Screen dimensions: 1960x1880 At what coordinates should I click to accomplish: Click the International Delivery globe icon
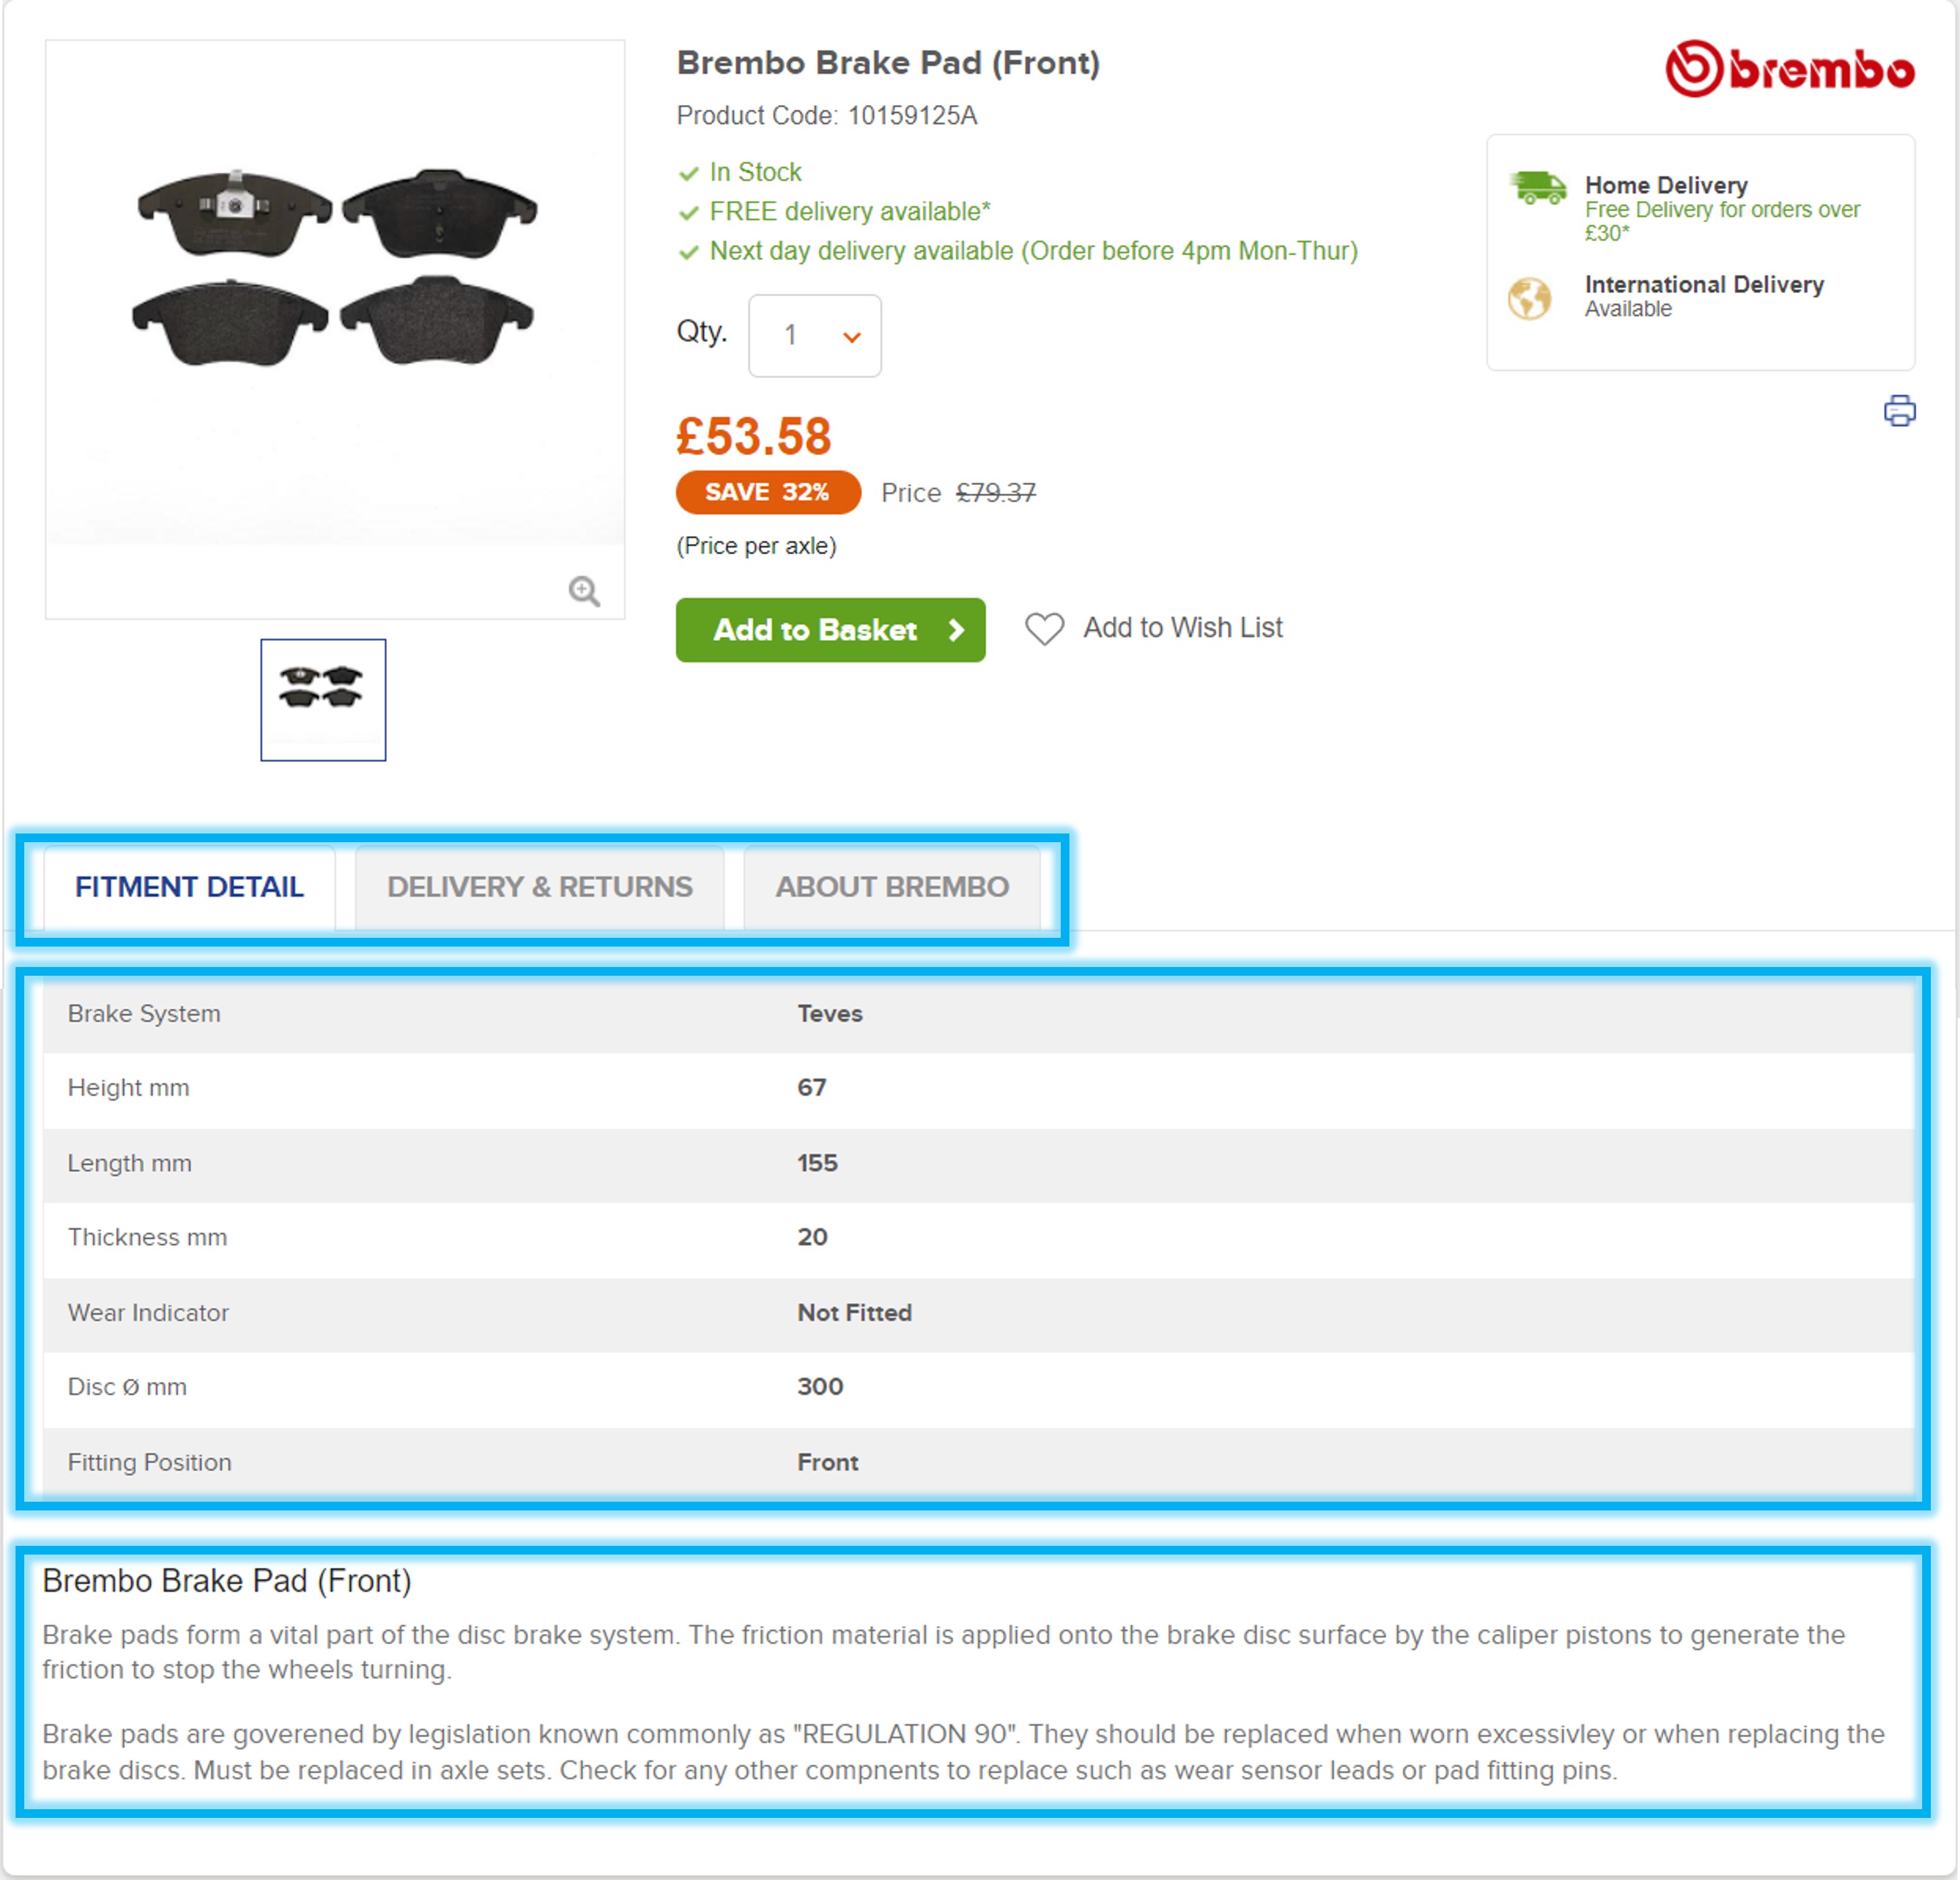pos(1529,298)
